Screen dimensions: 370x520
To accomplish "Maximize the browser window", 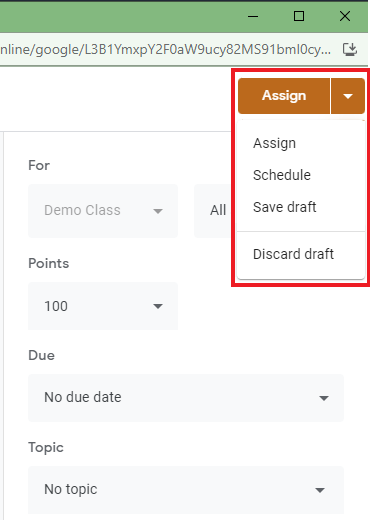I will coord(299,16).
